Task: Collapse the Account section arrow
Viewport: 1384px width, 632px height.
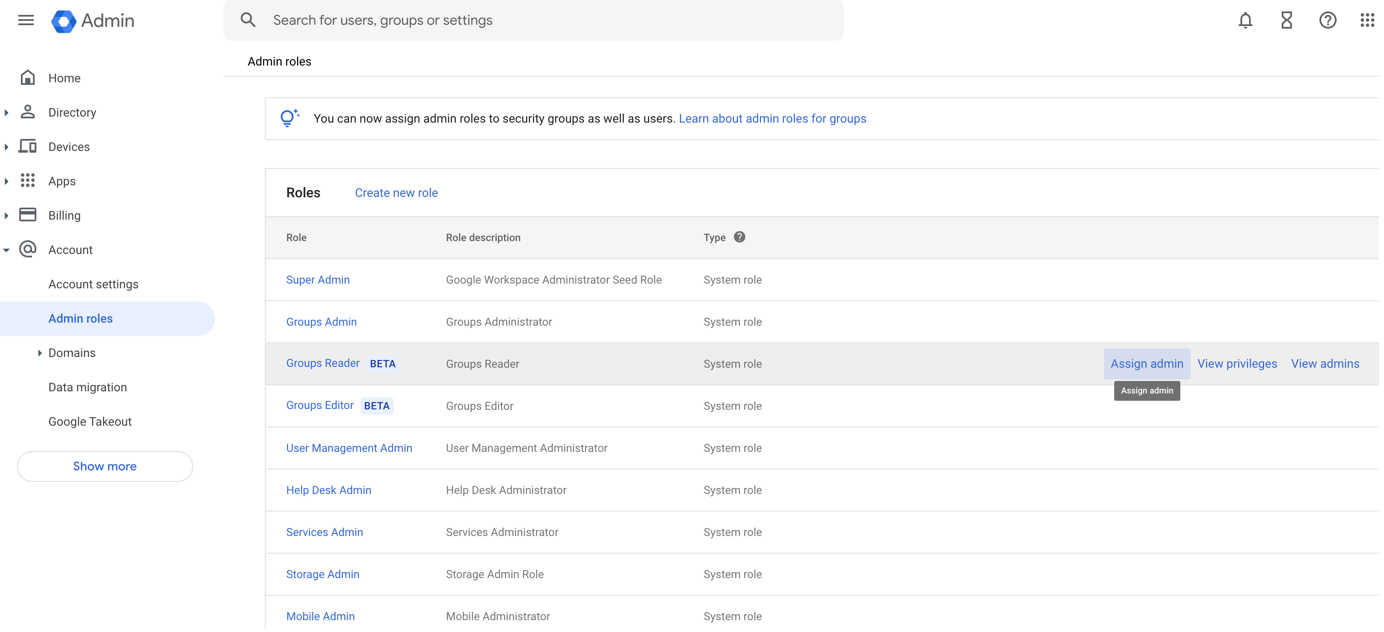Action: [7, 250]
